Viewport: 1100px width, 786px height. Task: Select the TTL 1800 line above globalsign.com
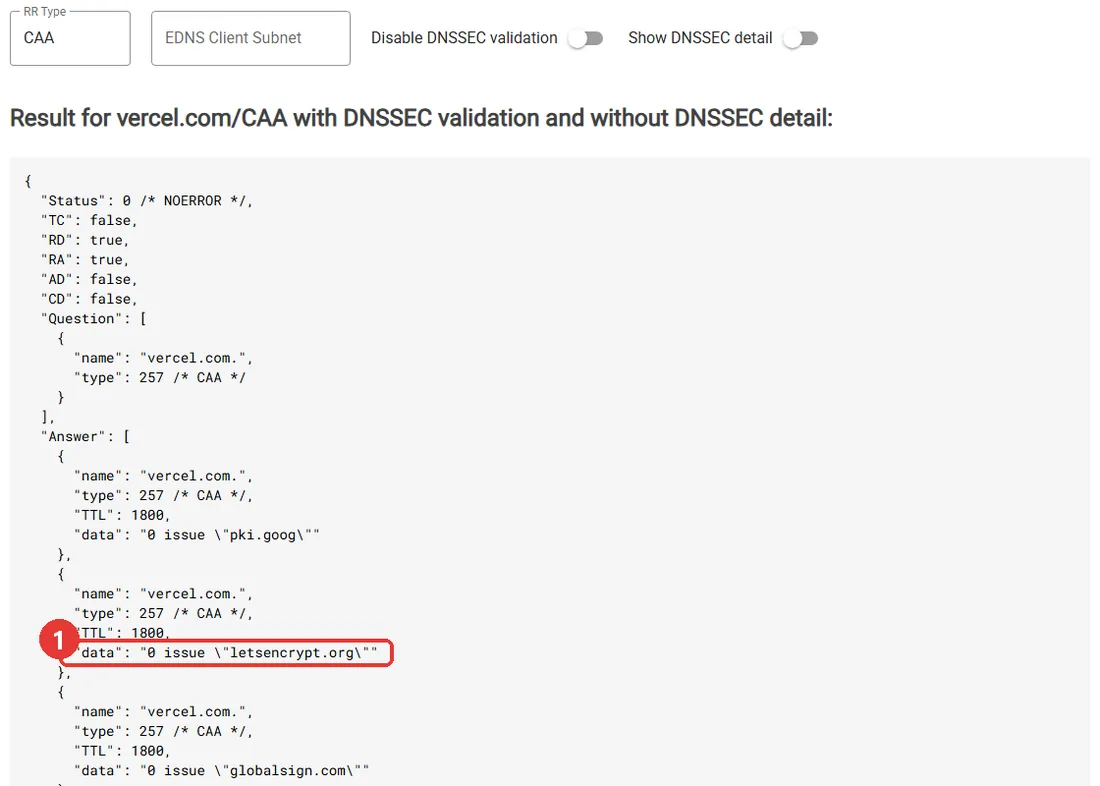(122, 751)
